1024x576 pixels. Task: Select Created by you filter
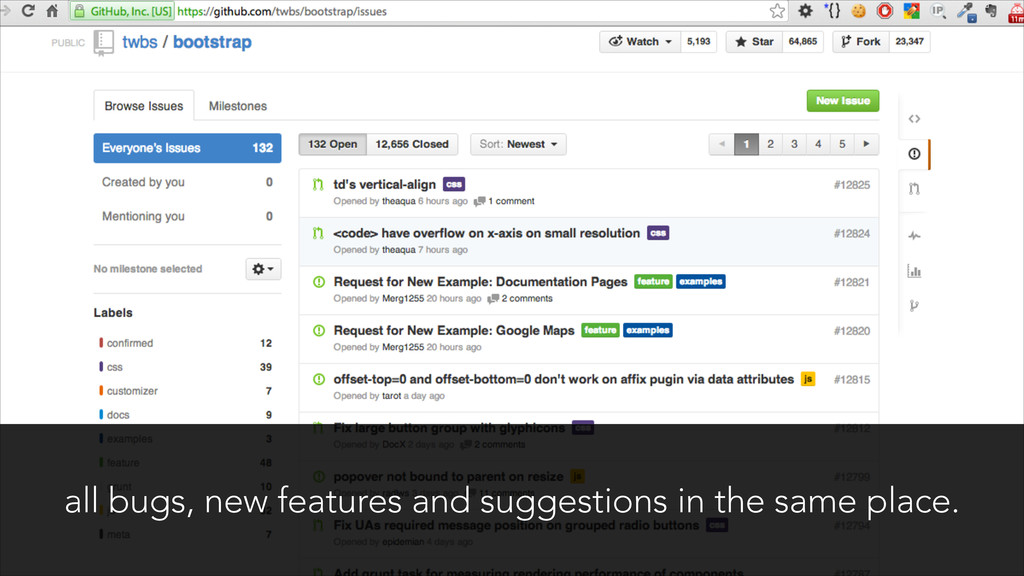pos(187,182)
